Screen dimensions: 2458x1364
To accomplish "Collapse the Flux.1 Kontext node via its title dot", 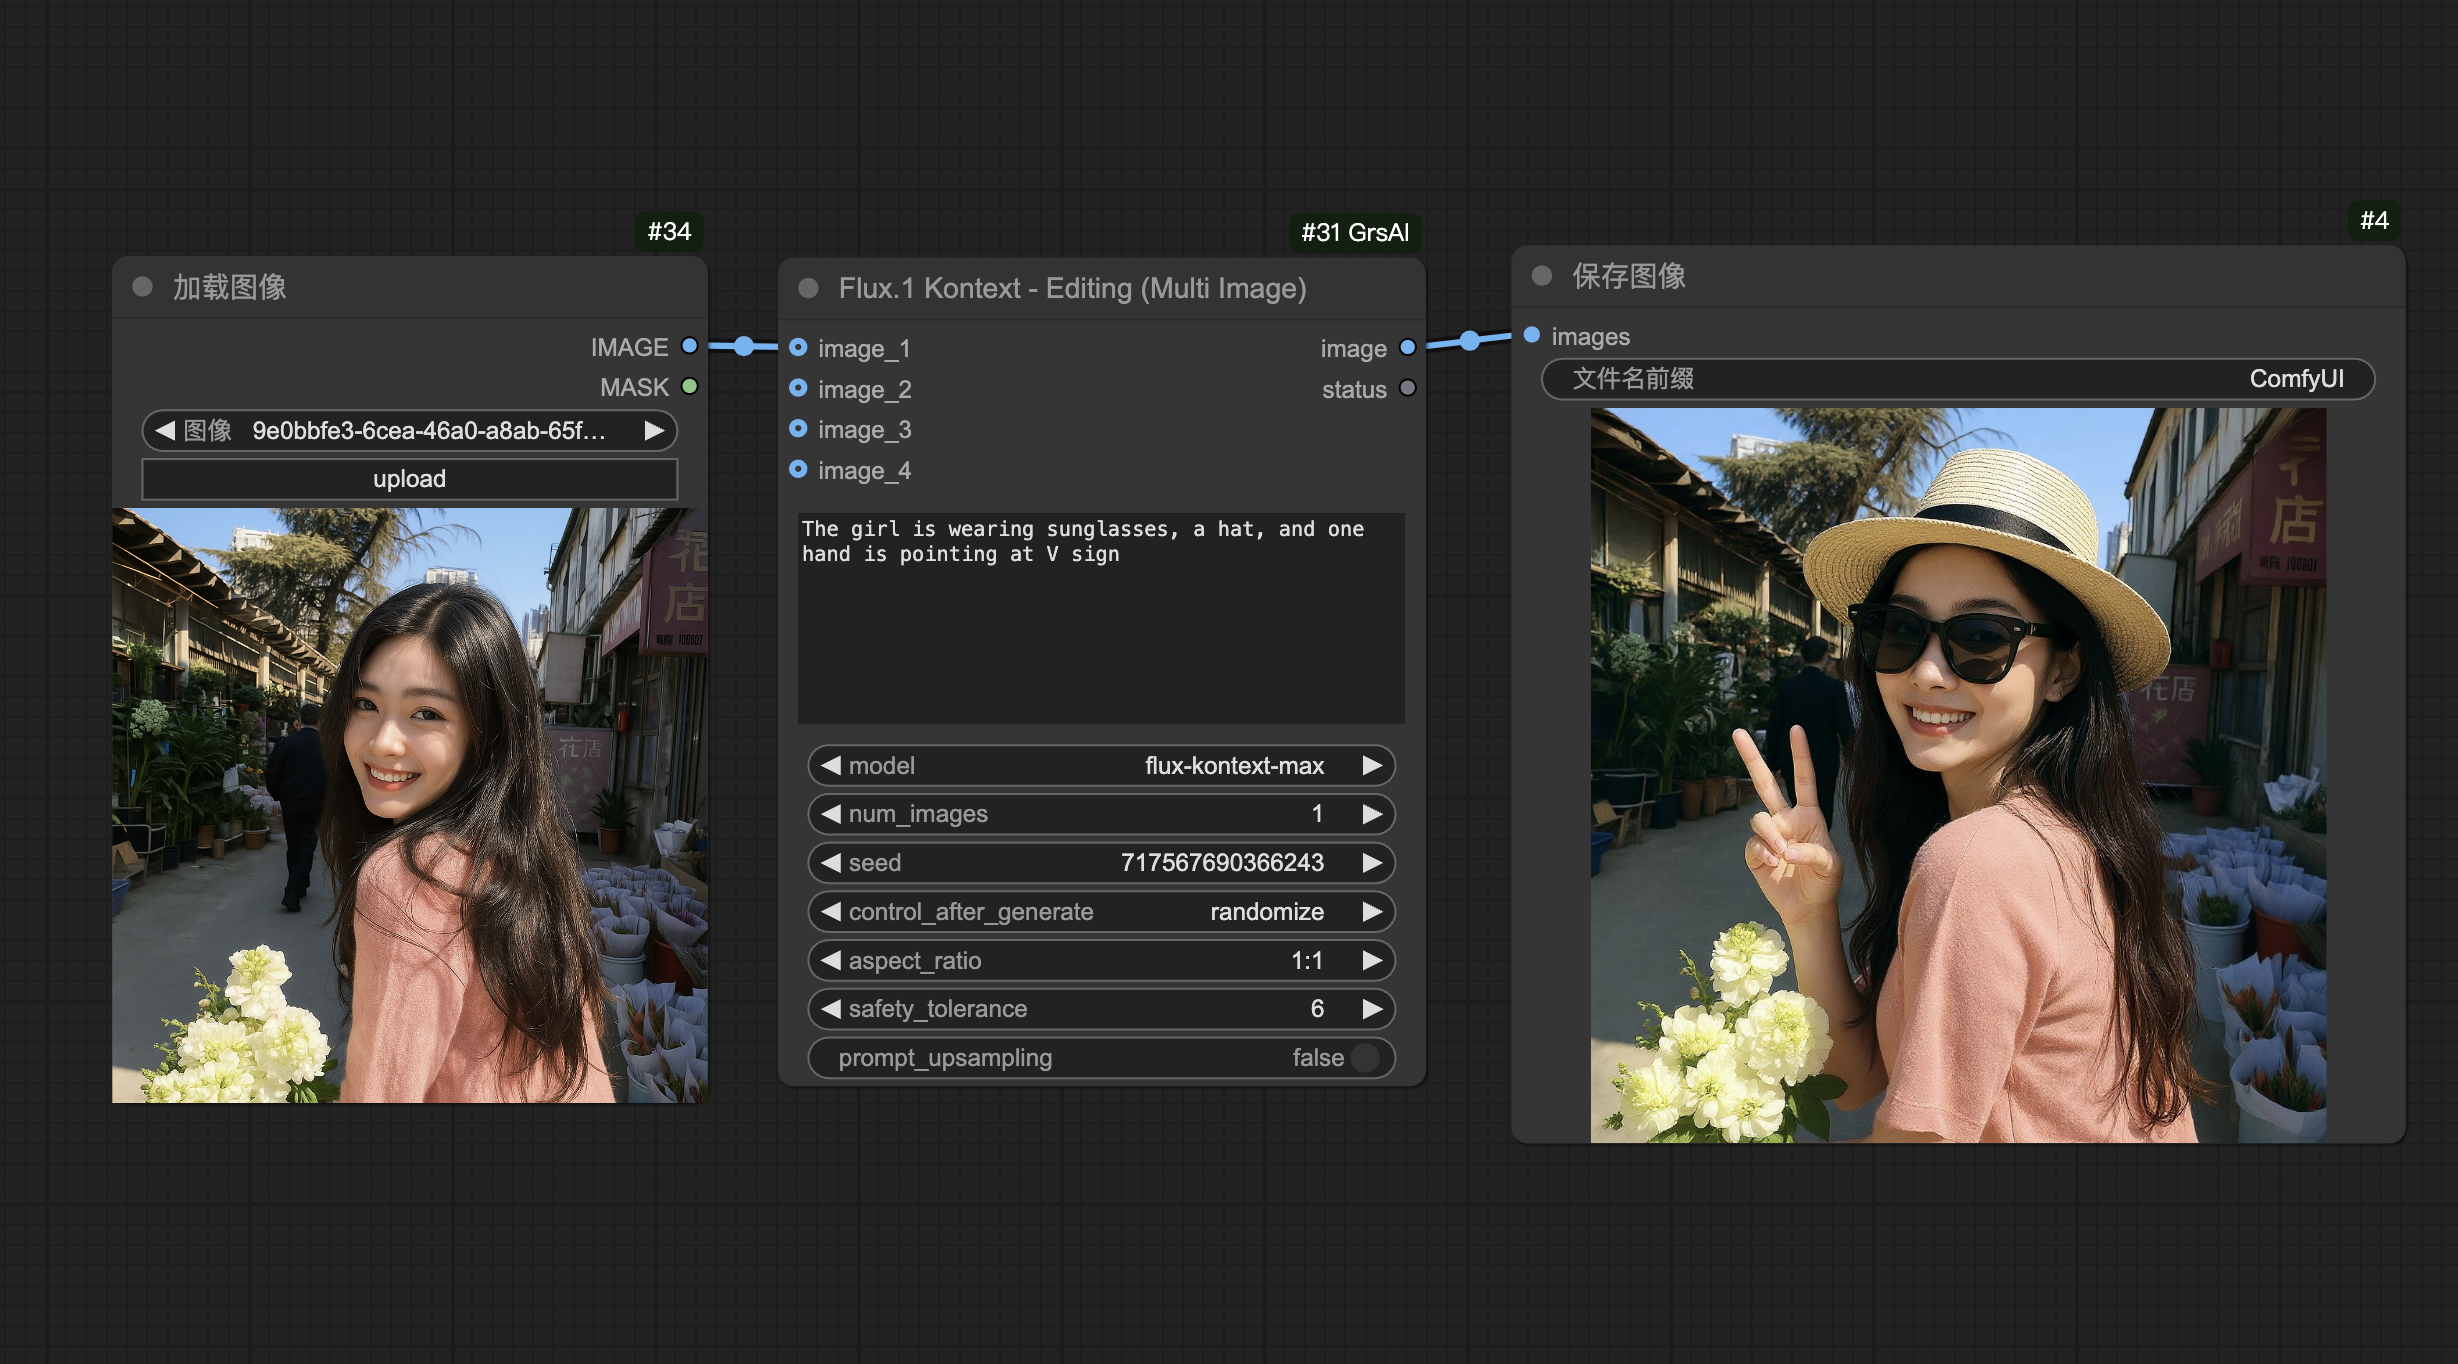I will pos(808,288).
